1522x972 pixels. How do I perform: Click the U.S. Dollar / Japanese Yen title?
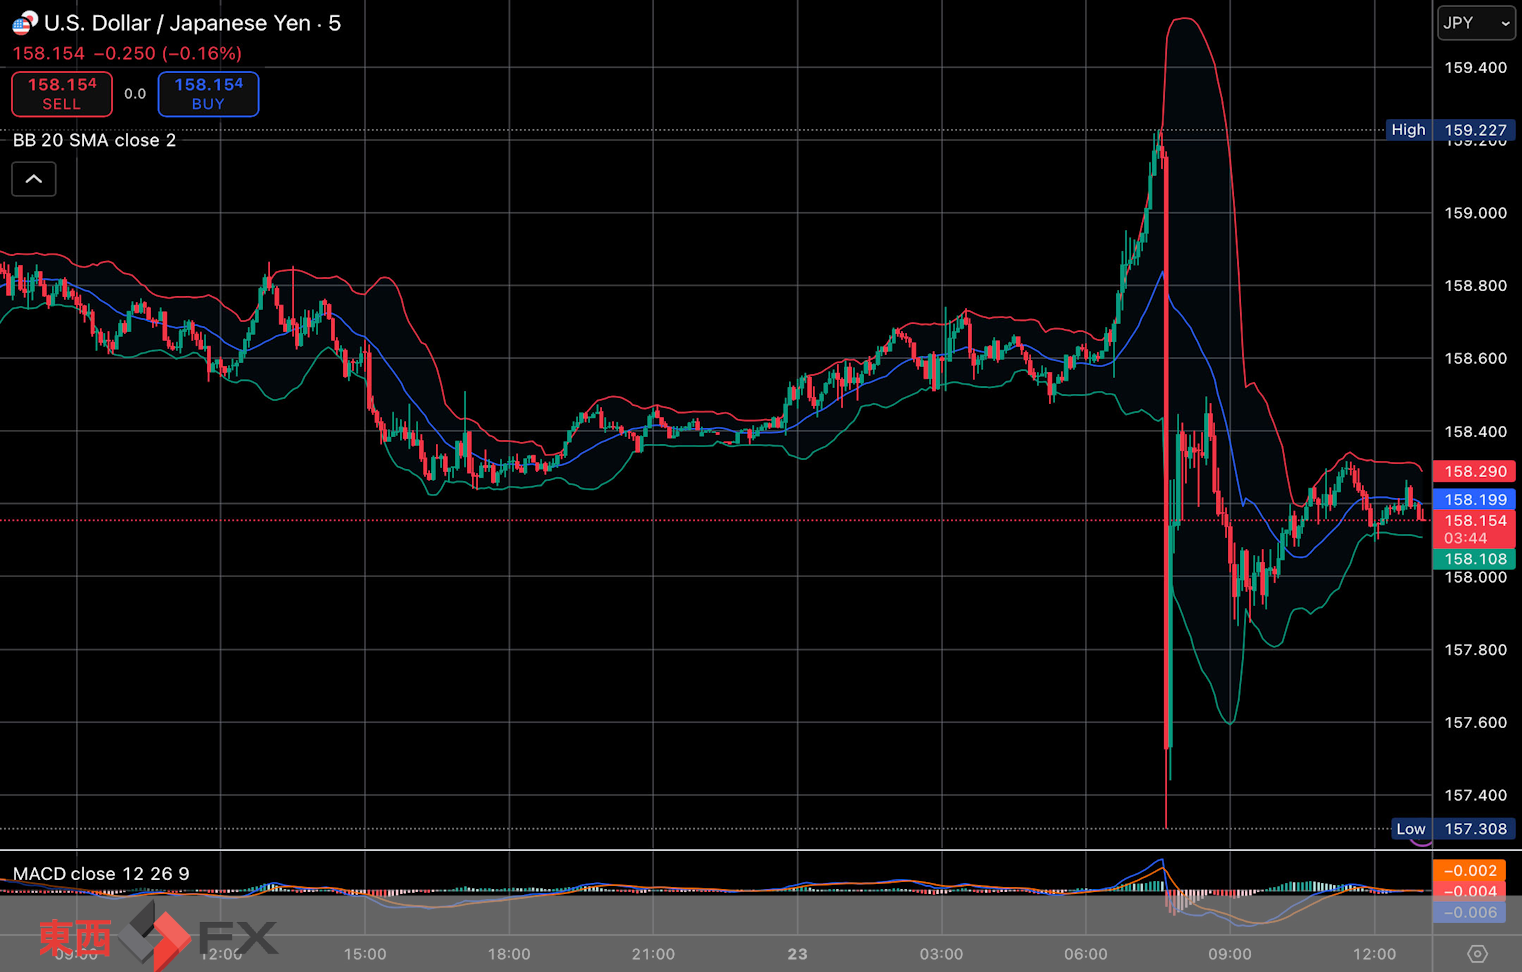192,23
